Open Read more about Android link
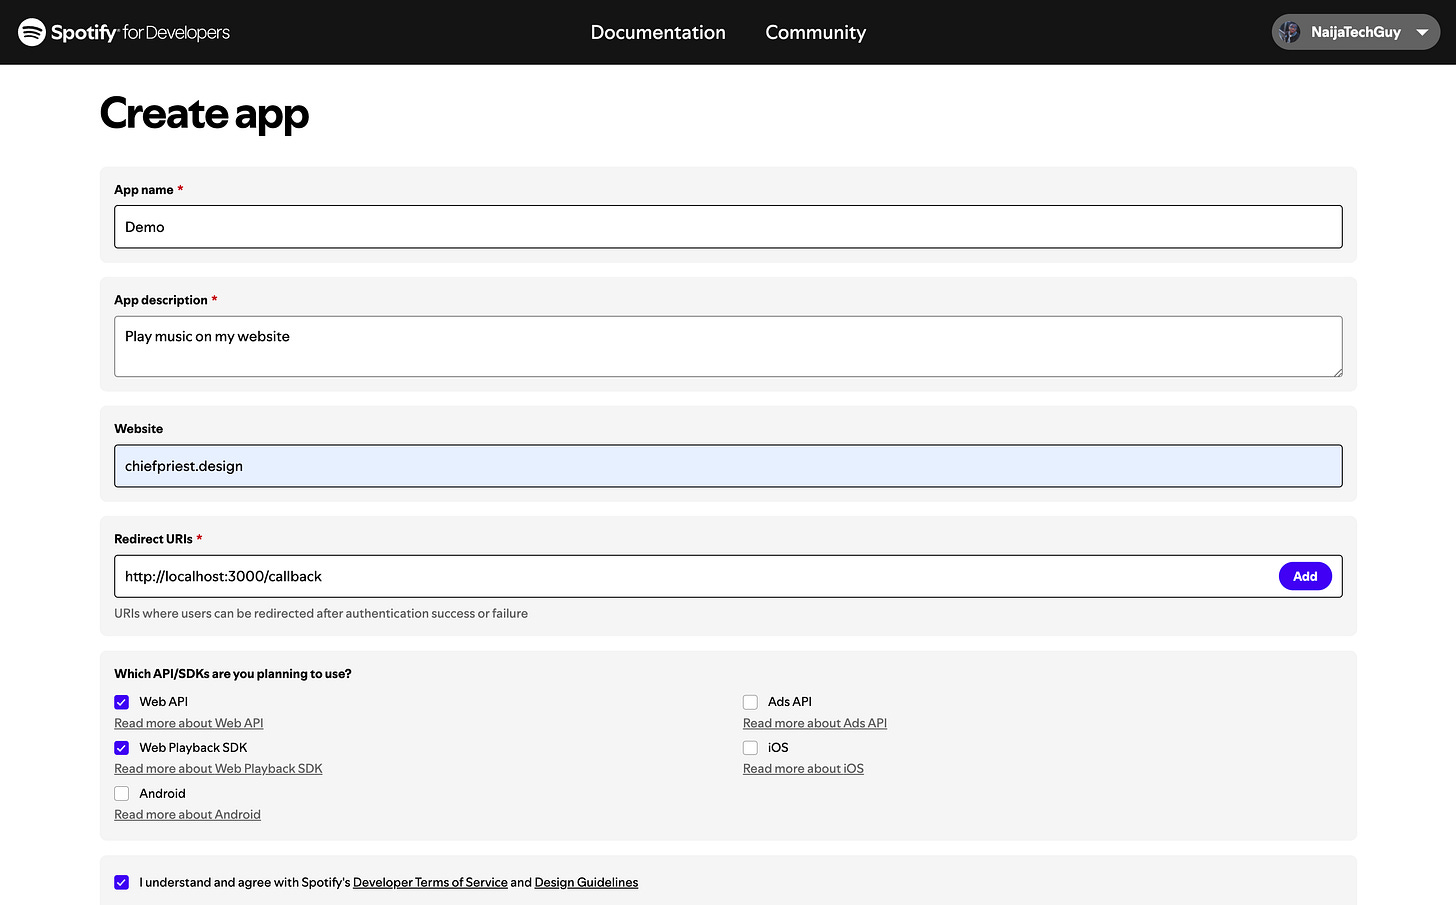Viewport: 1456px width, 905px height. pos(187,815)
